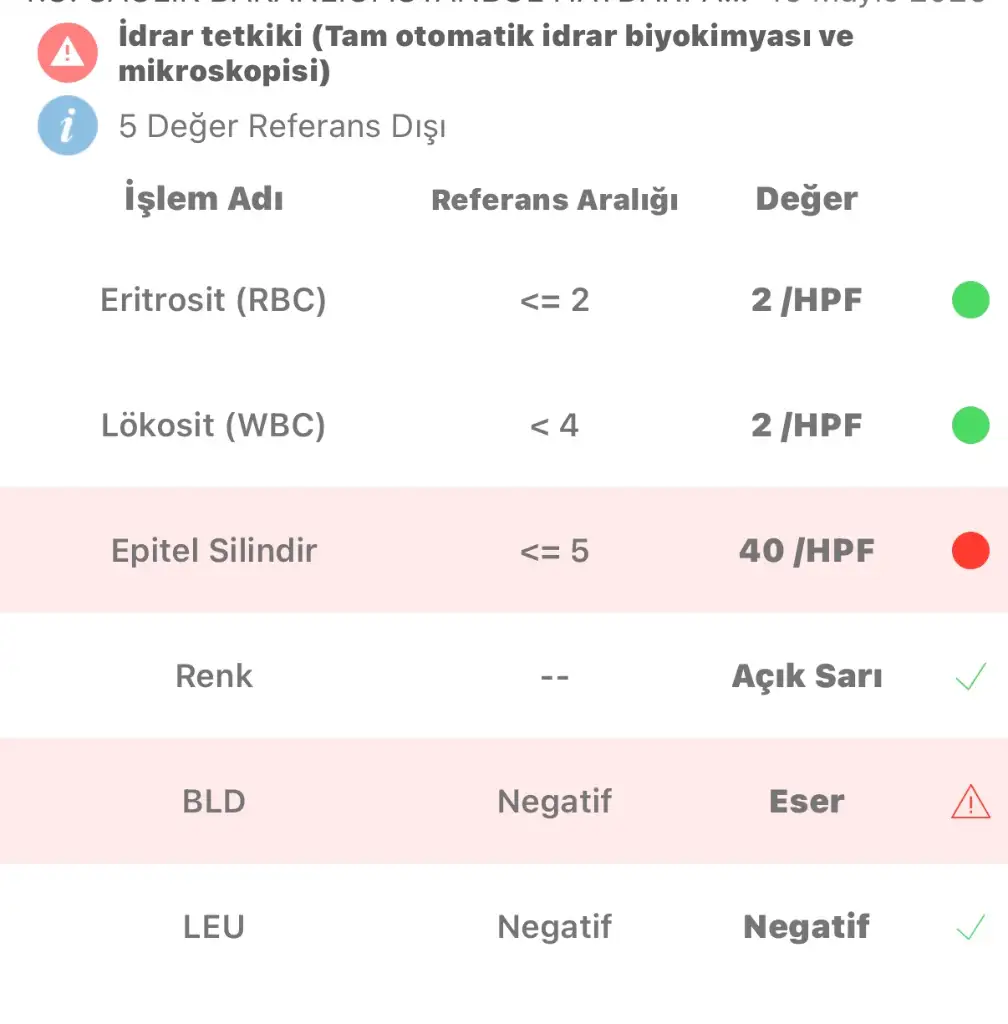Open the İdrar tetkiki test title
The height and width of the screenshot is (1024, 1008).
click(486, 53)
